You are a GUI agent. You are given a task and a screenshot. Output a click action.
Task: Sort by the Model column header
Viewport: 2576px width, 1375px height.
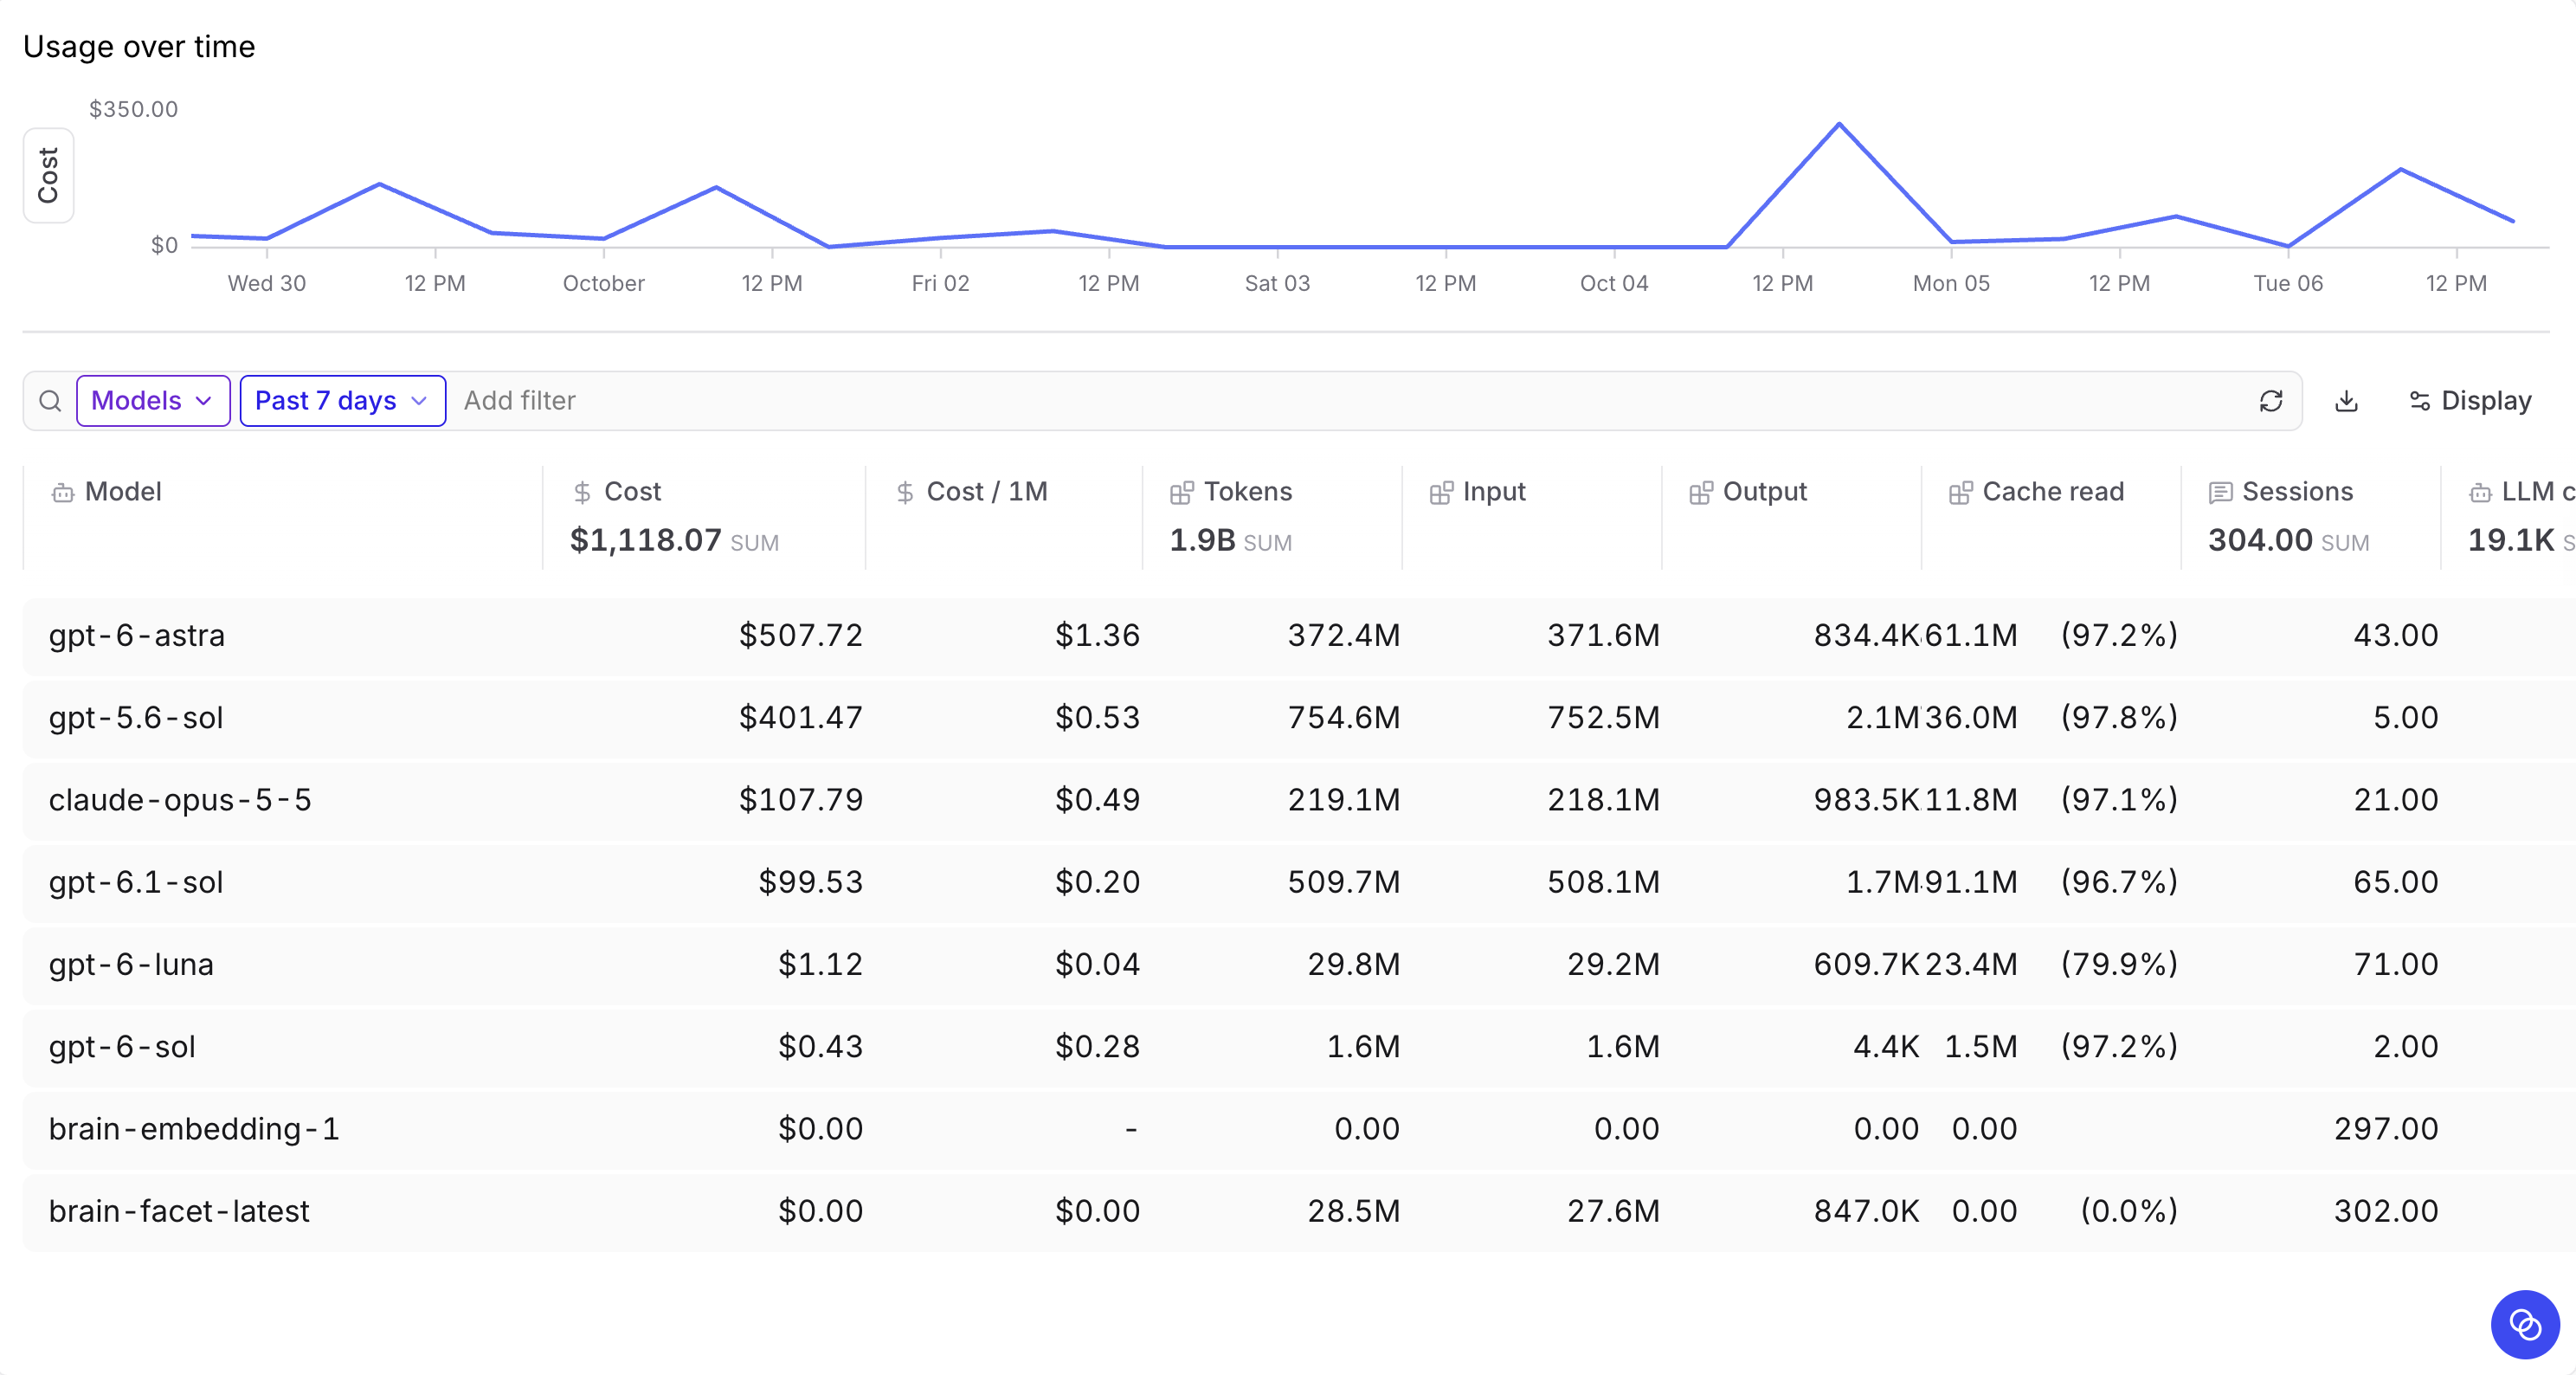coord(123,491)
